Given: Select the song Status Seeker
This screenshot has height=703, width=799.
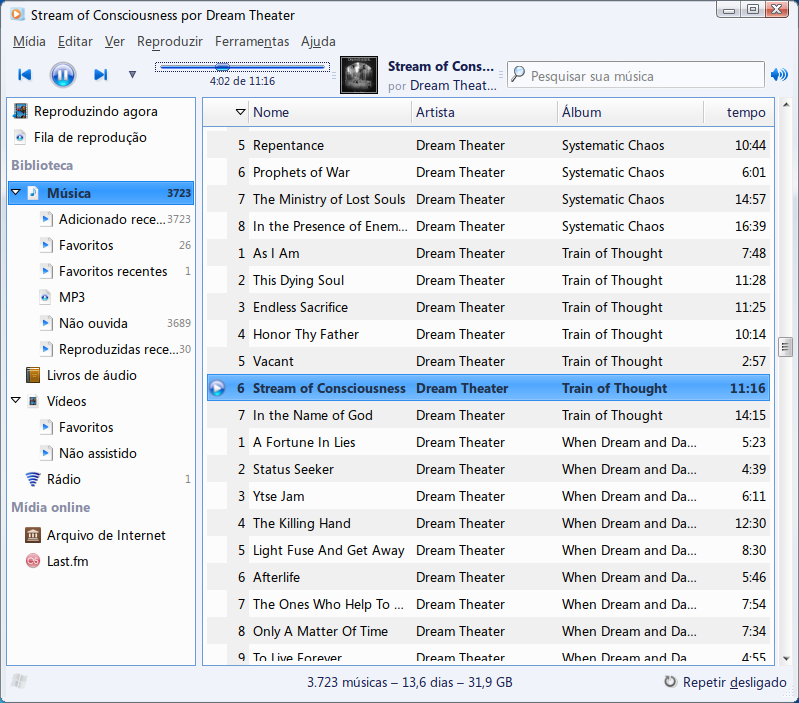Looking at the screenshot, I should click(x=488, y=469).
